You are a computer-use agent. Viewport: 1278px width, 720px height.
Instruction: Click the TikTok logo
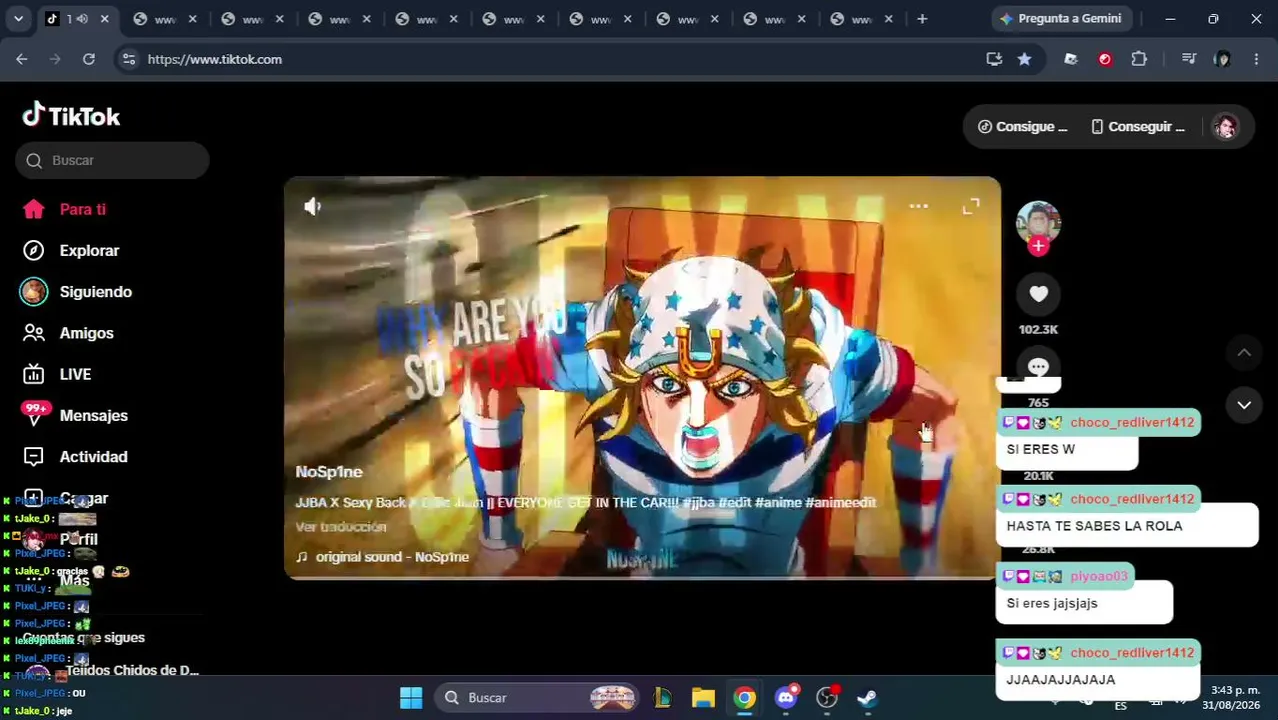(71, 116)
